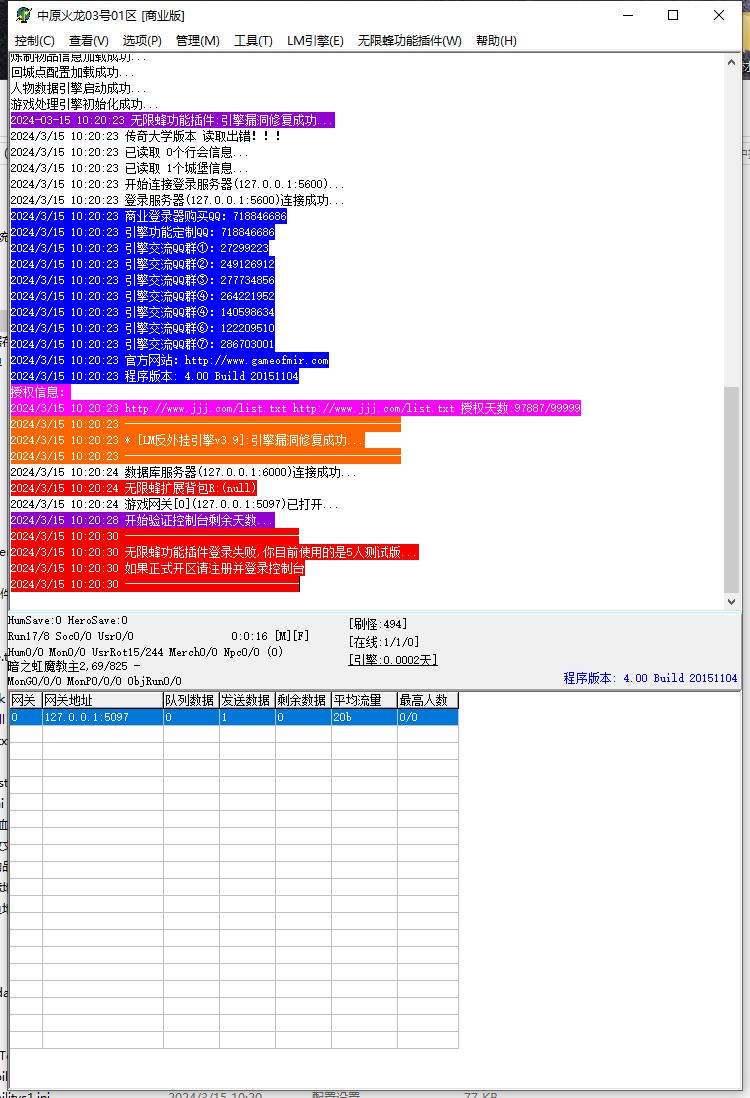The image size is (750, 1098).
Task: Click the 授权天数:97887/99999 log line
Action: click(296, 408)
